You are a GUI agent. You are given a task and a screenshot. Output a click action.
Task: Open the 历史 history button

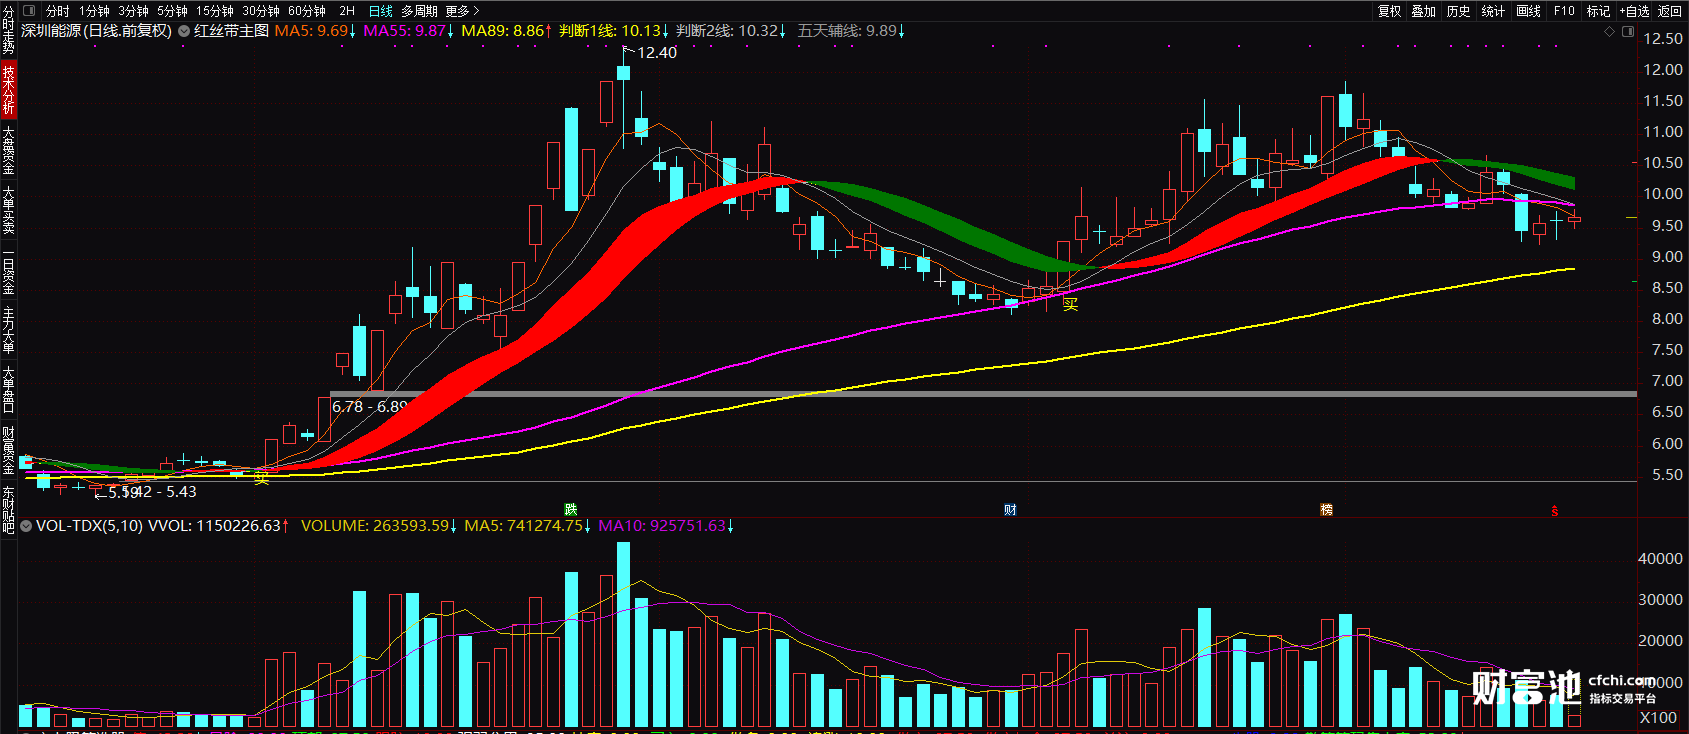[1459, 11]
